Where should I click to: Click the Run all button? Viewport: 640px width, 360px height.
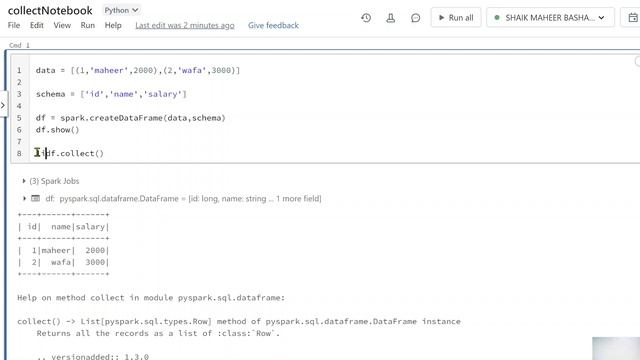point(456,18)
